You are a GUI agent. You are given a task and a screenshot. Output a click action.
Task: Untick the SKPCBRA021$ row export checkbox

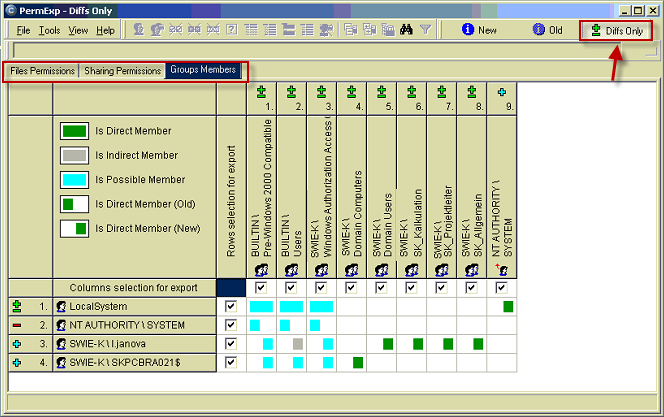pos(231,363)
